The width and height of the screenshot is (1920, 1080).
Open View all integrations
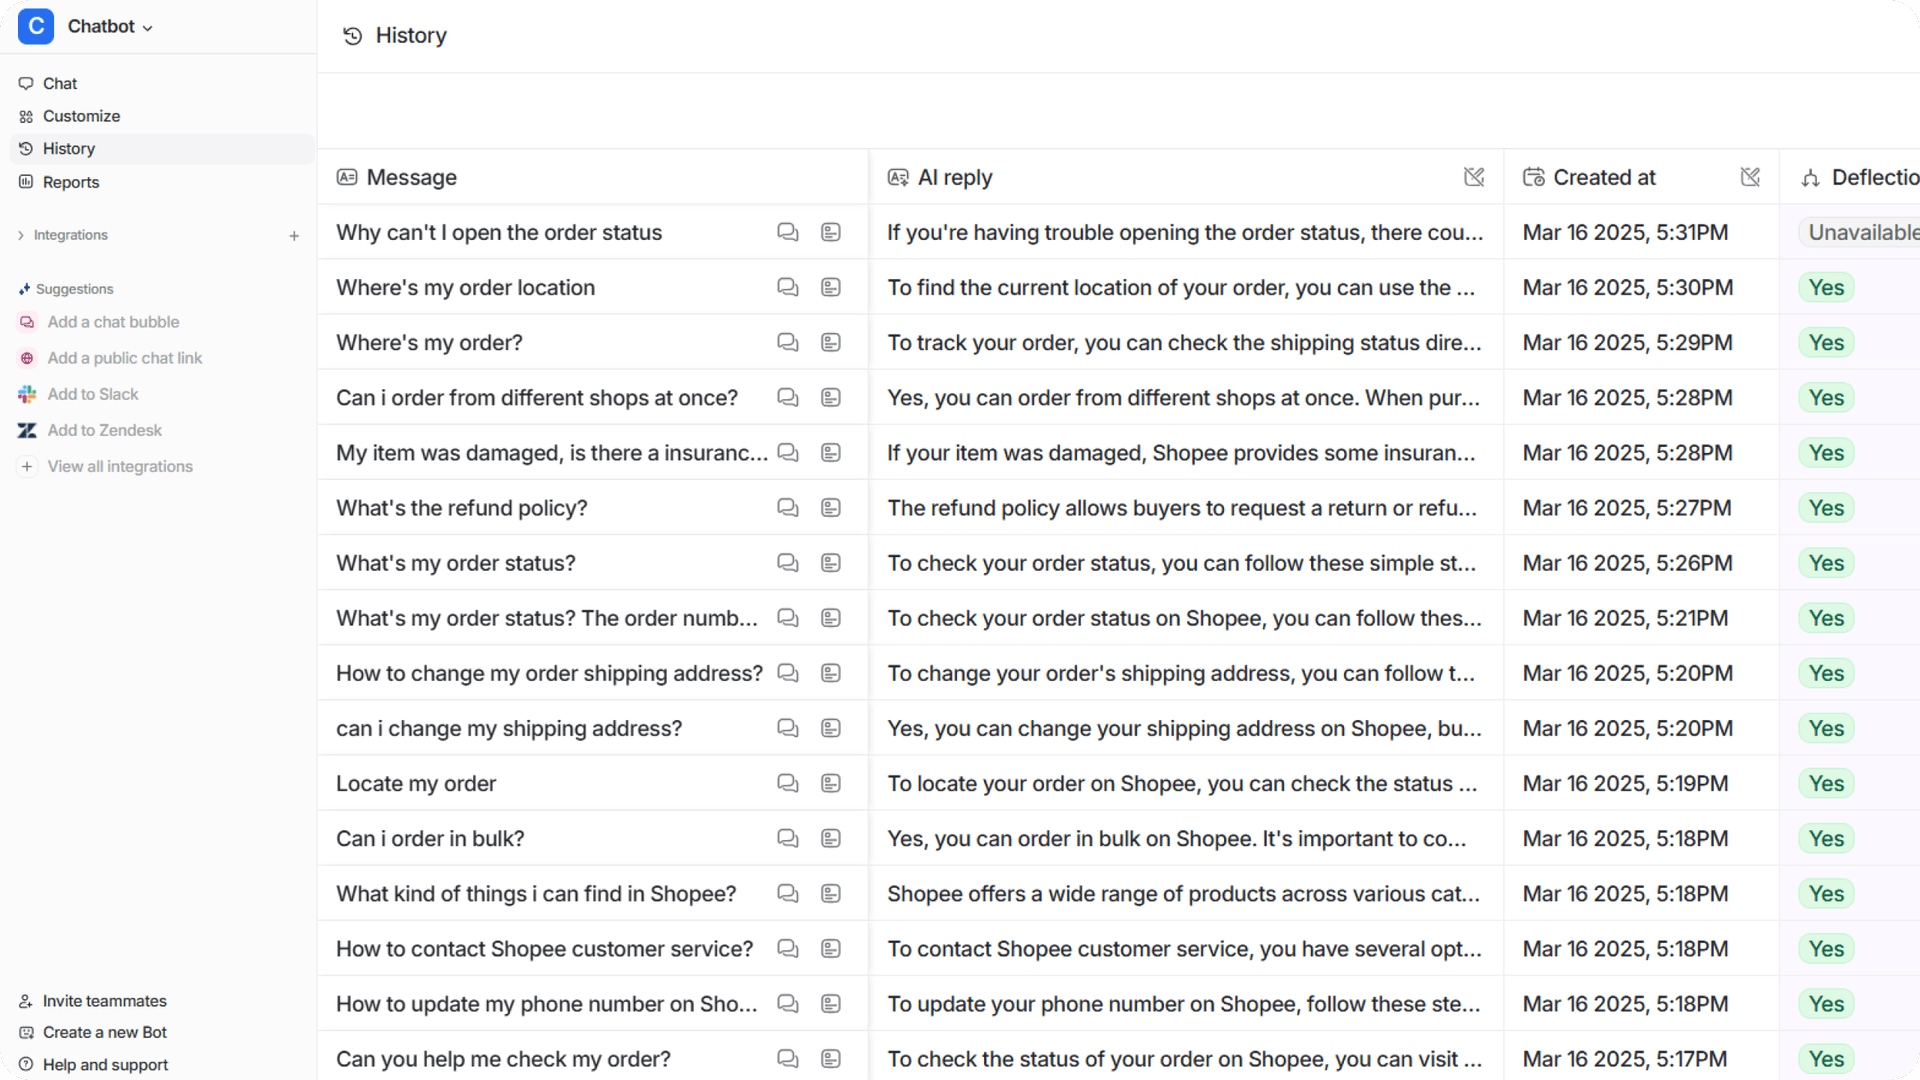[x=120, y=466]
